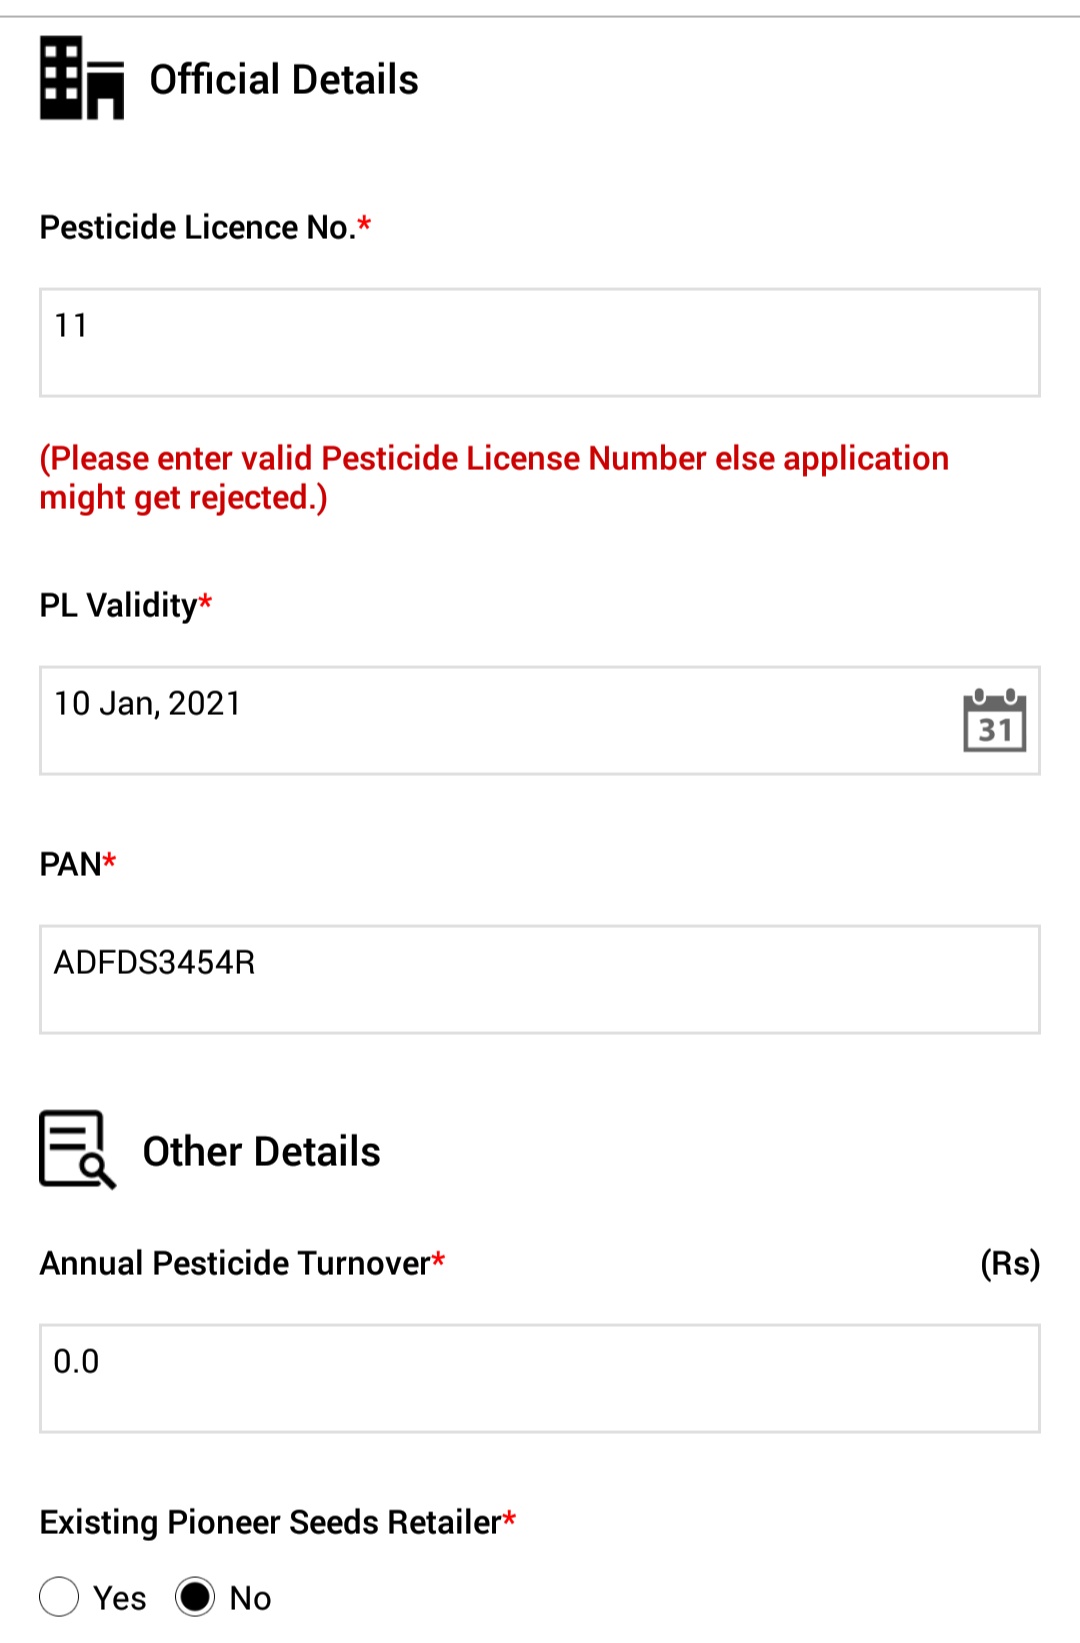Tap the Pesticide Licence No. label
Viewport: 1080px width, 1643px height.
[205, 227]
